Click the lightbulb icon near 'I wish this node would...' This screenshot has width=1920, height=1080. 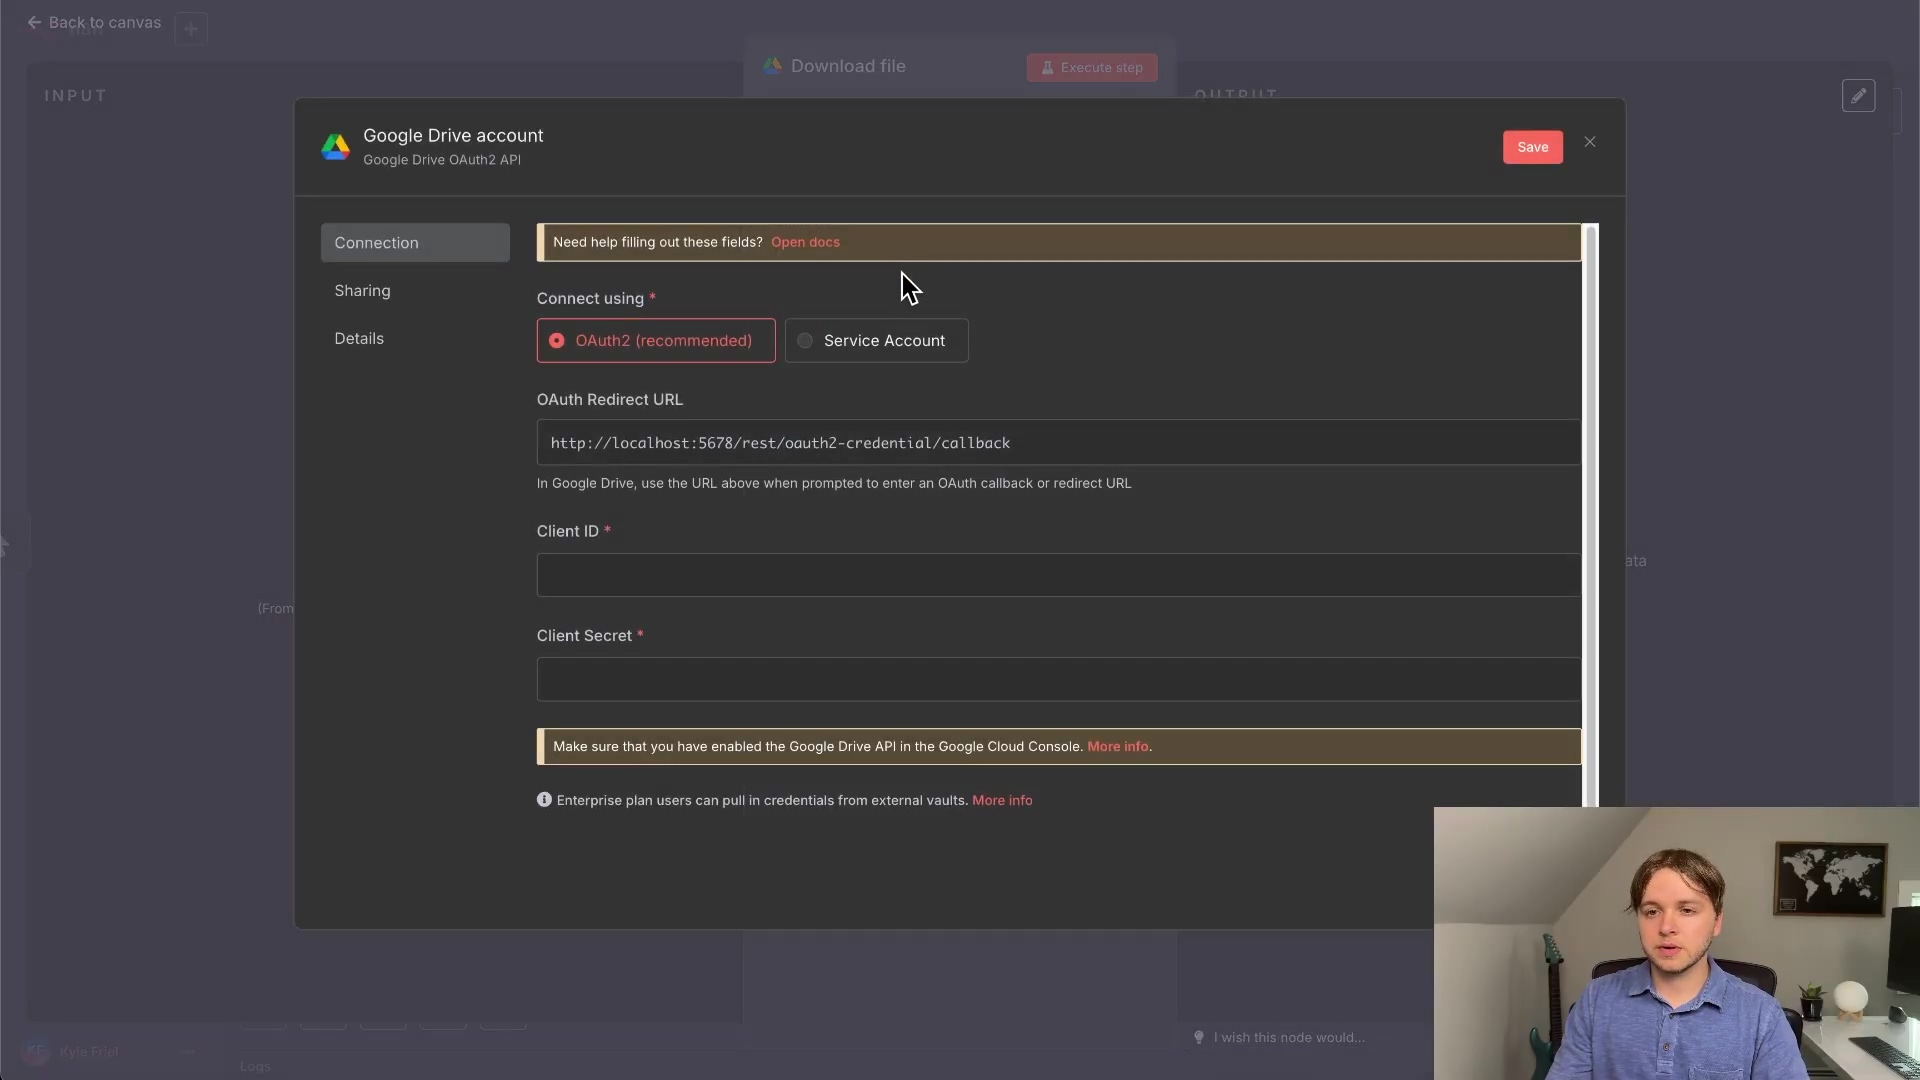tap(1199, 1037)
